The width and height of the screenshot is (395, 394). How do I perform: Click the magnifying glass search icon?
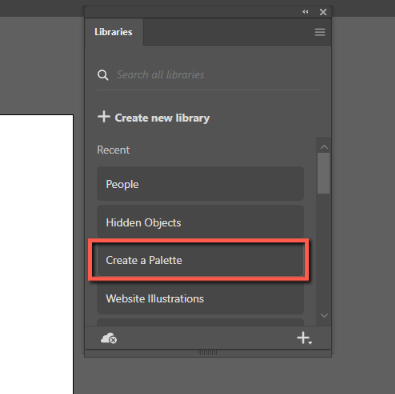(103, 75)
